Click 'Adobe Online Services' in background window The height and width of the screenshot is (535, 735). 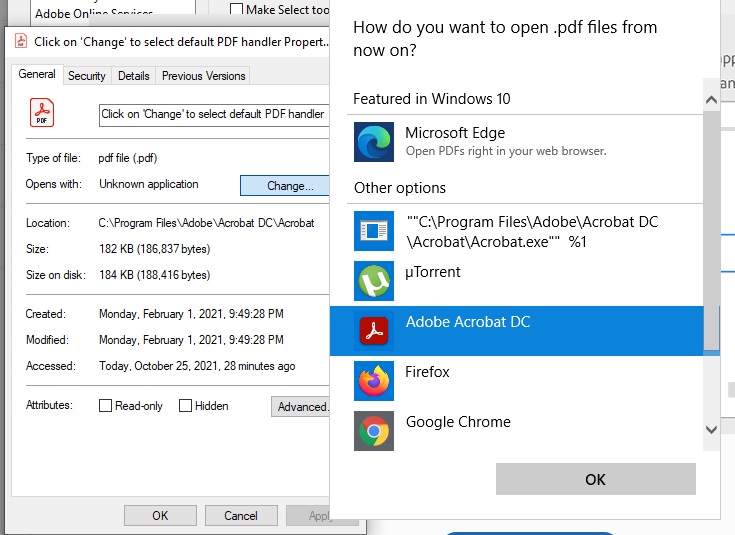94,13
